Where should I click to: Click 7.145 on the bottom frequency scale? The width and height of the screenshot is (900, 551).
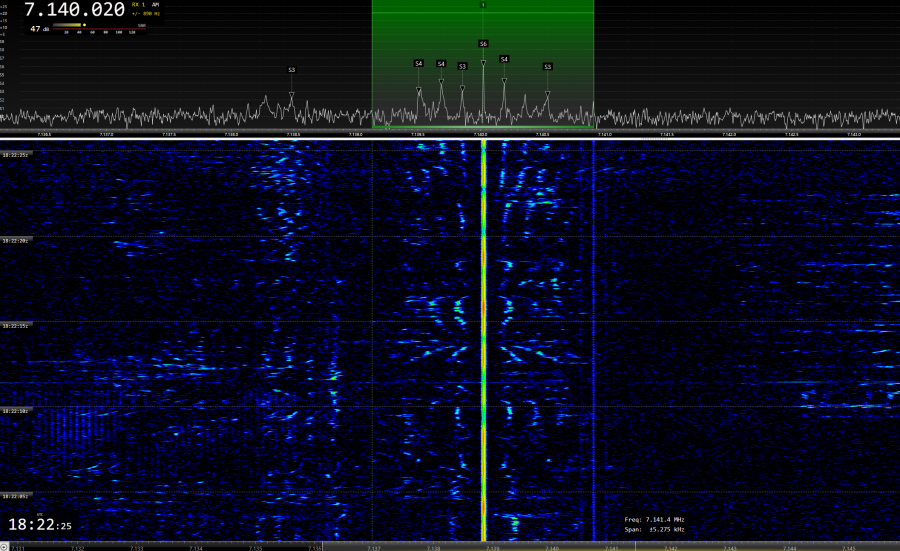(x=847, y=547)
